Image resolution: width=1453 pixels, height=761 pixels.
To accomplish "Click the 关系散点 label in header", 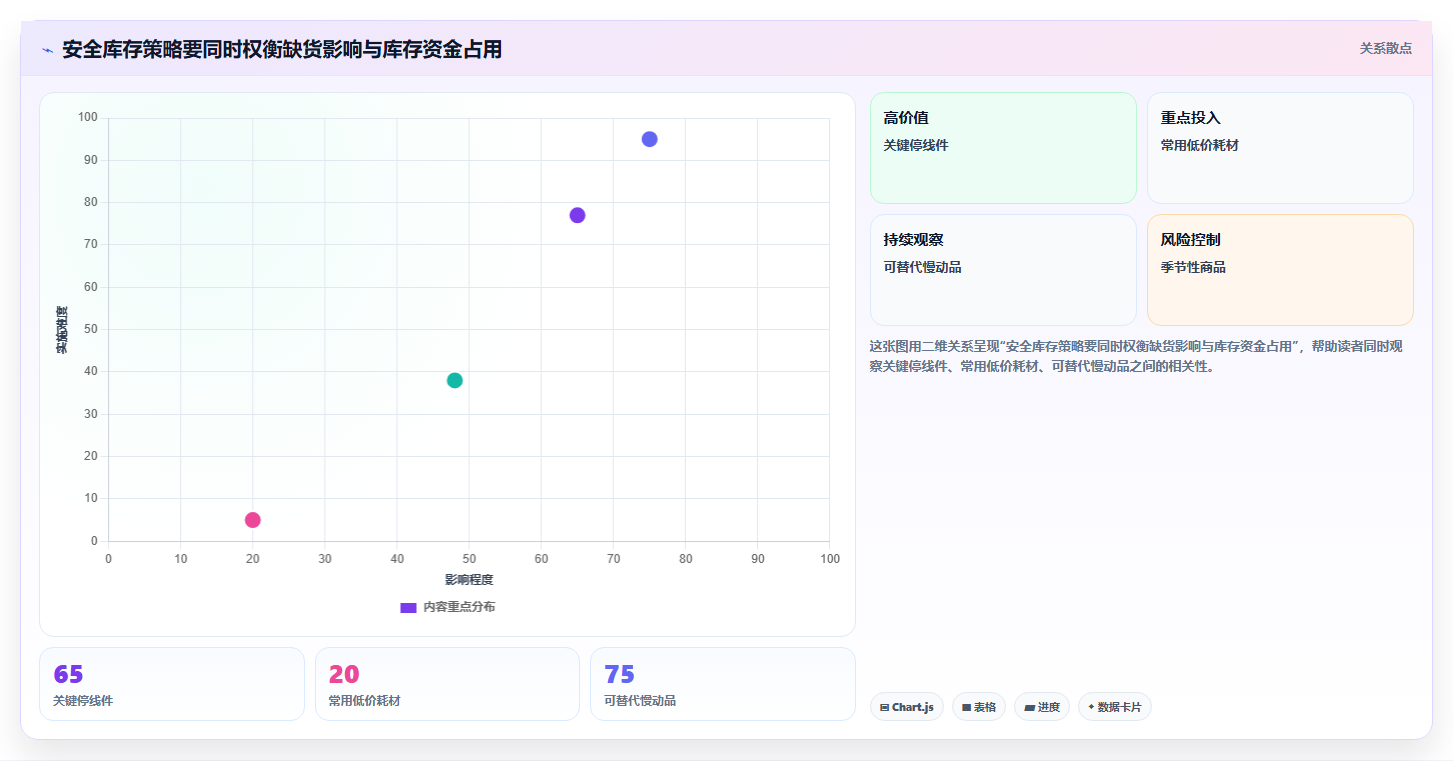I will (x=1385, y=48).
